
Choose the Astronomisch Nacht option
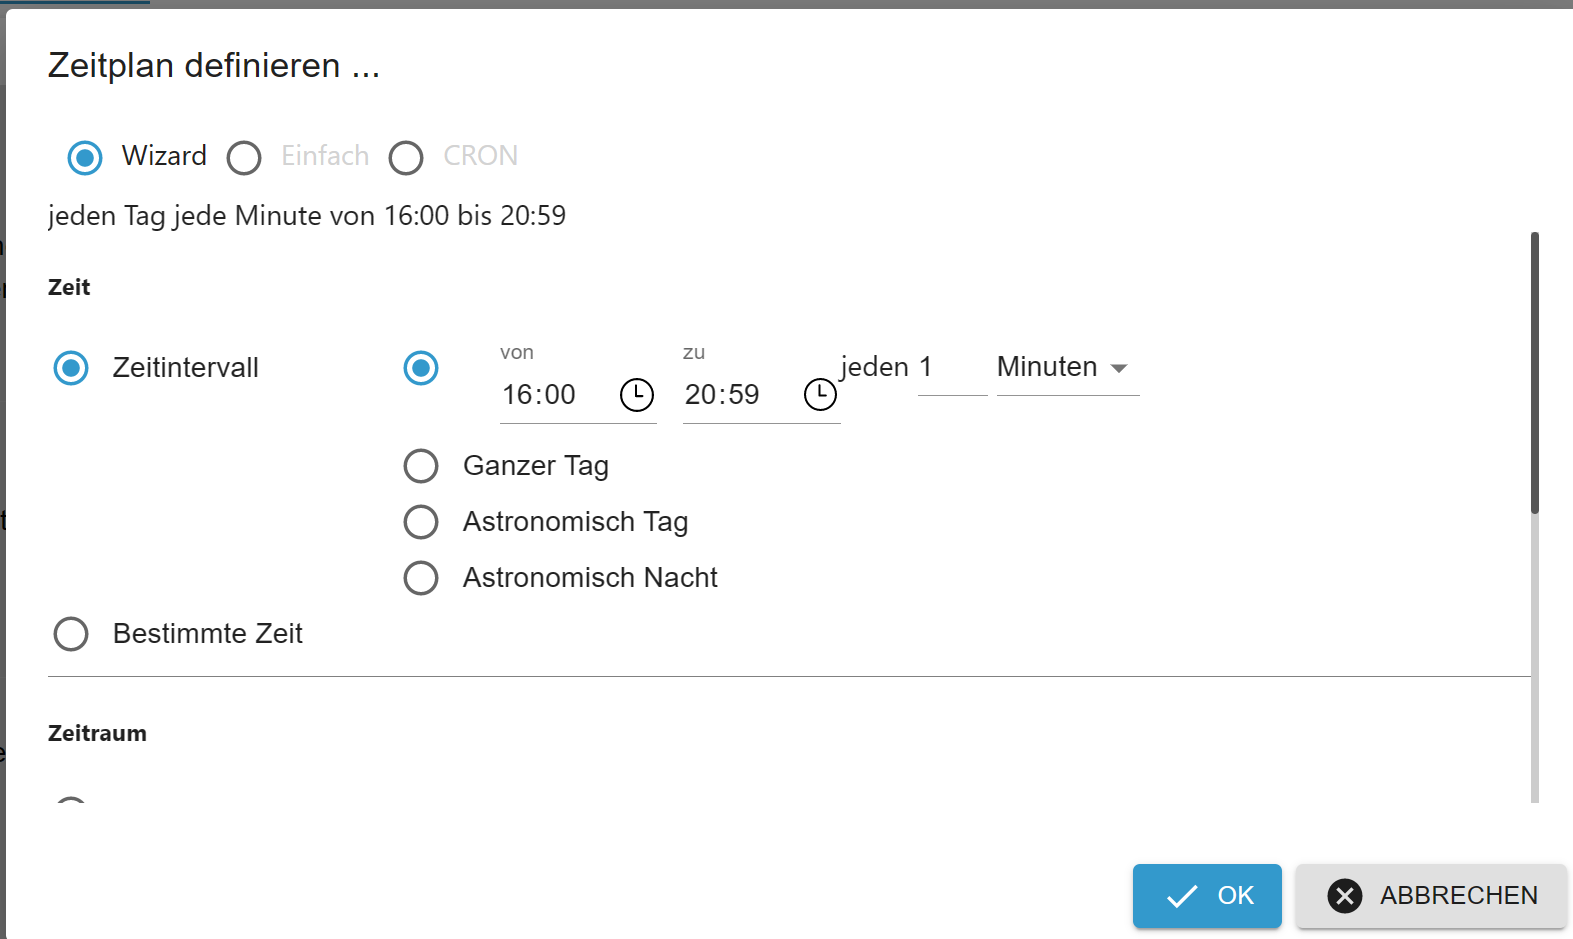[x=421, y=578]
